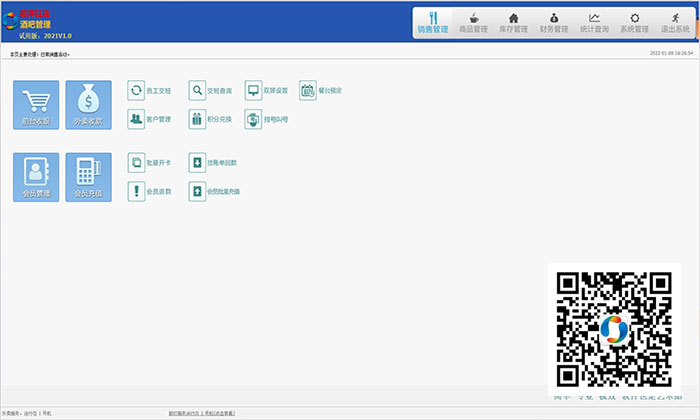Open 前台收银 front desk cashier tile
The height and width of the screenshot is (420, 700).
coord(36,104)
